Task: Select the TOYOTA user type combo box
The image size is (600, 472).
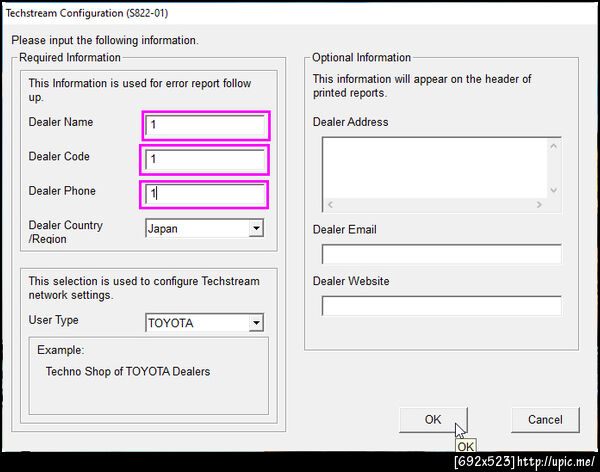Action: point(204,323)
